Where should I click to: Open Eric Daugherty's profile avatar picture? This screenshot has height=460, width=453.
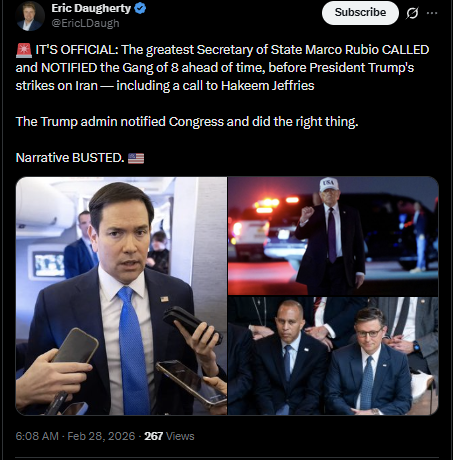[x=30, y=16]
